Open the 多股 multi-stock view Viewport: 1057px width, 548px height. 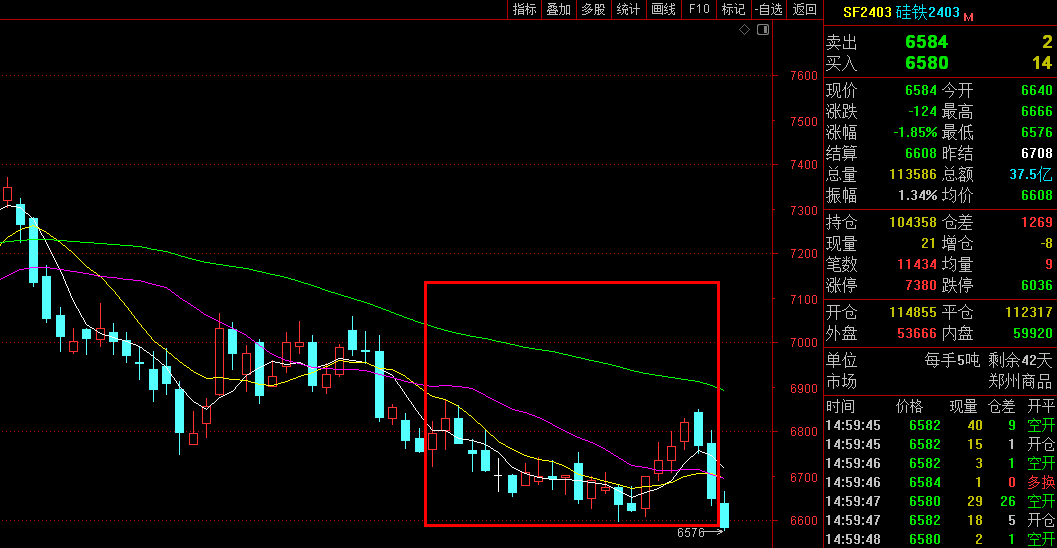pyautogui.click(x=593, y=9)
